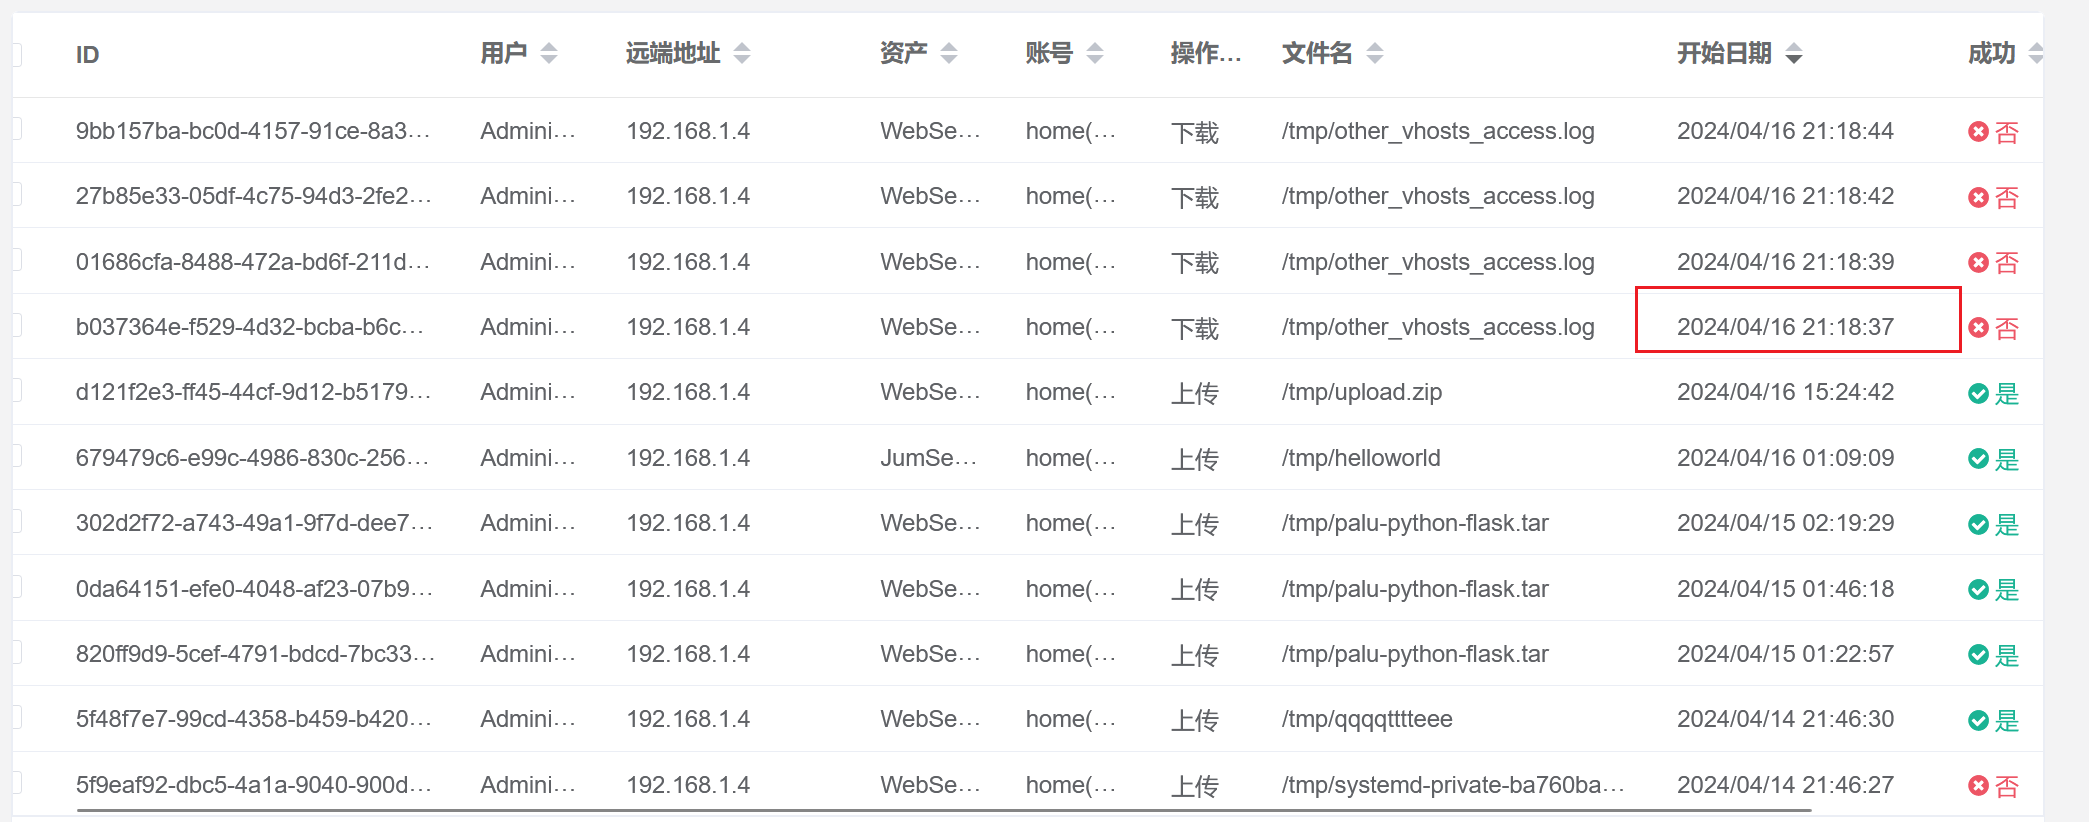Click the sort arrows beside 远端地址
Image resolution: width=2089 pixels, height=822 pixels.
[741, 54]
